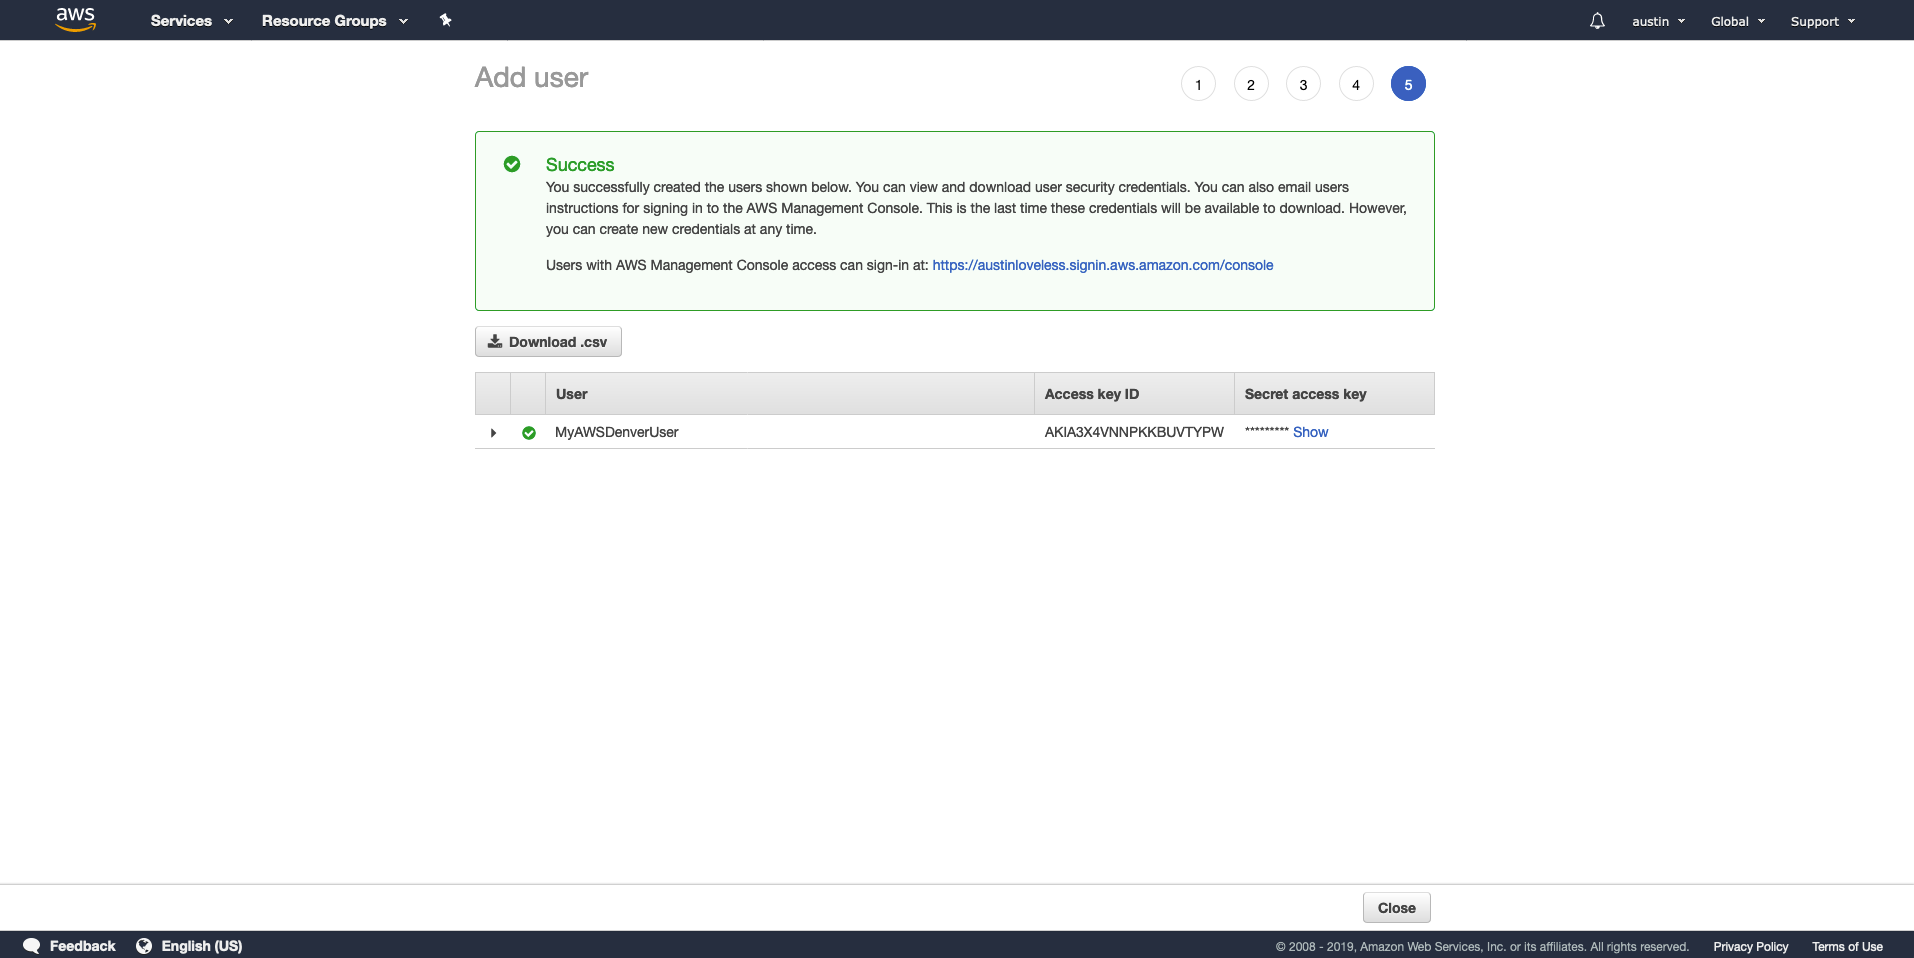Viewport: 1914px width, 958px height.
Task: Expand the MyAWSDenverUser row details
Action: pos(492,433)
